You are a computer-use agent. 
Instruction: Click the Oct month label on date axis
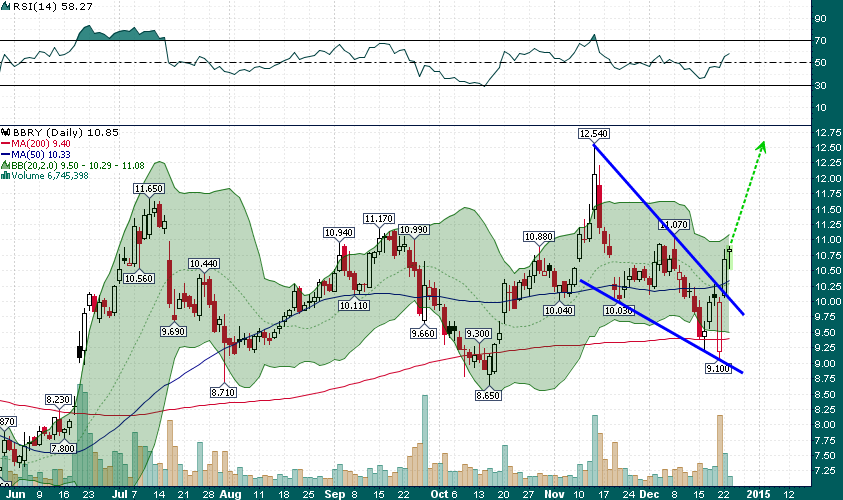tap(439, 494)
